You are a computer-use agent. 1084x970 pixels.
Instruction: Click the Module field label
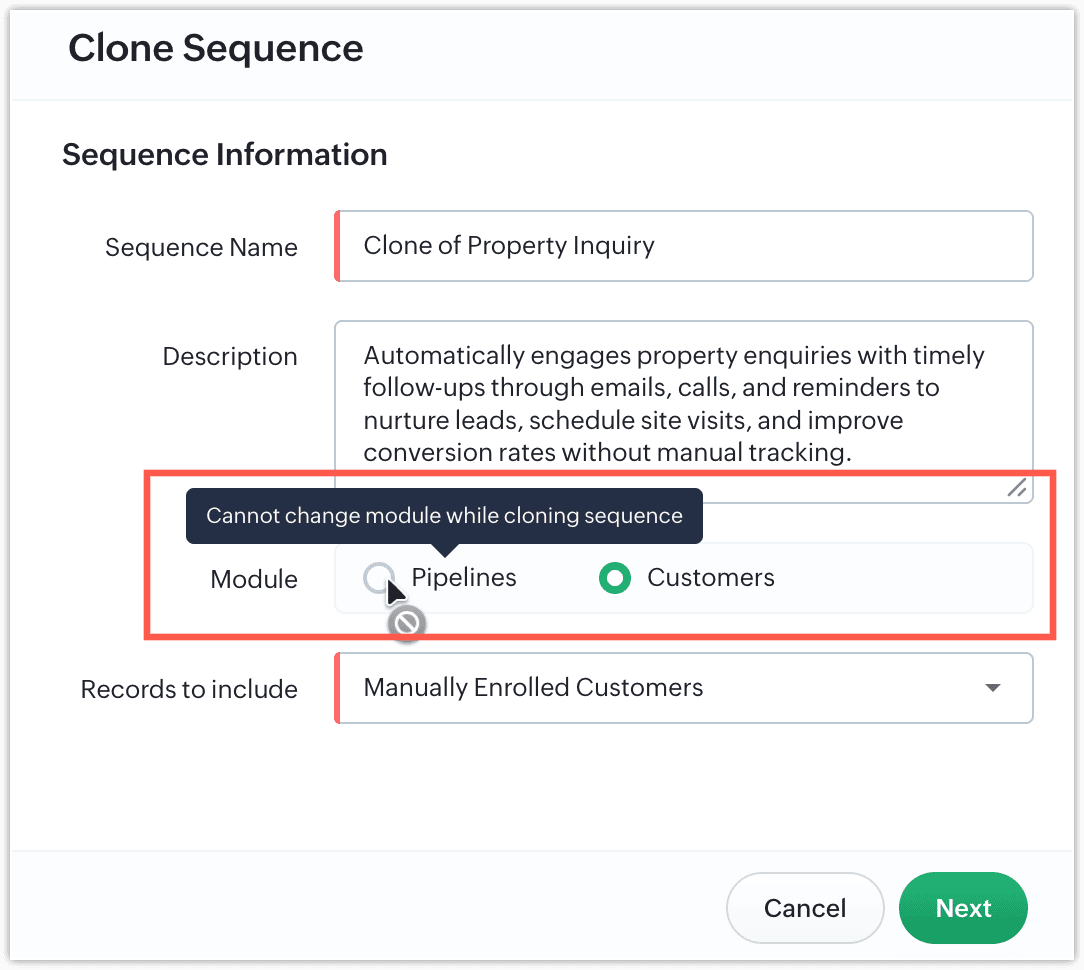pos(254,579)
